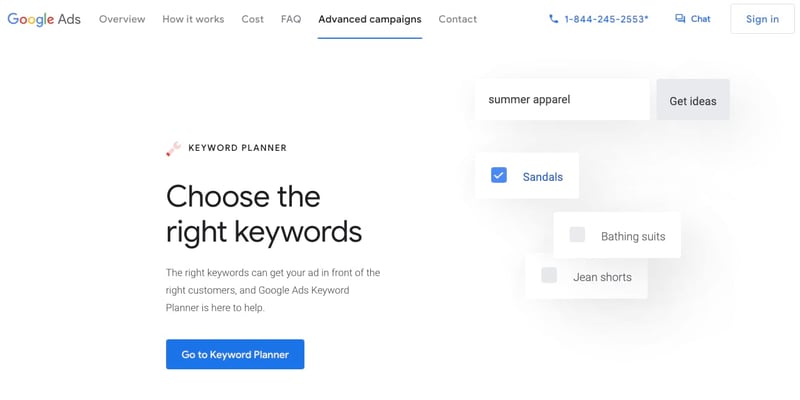
Task: Uncheck the Sandals checkbox
Action: pyautogui.click(x=498, y=175)
